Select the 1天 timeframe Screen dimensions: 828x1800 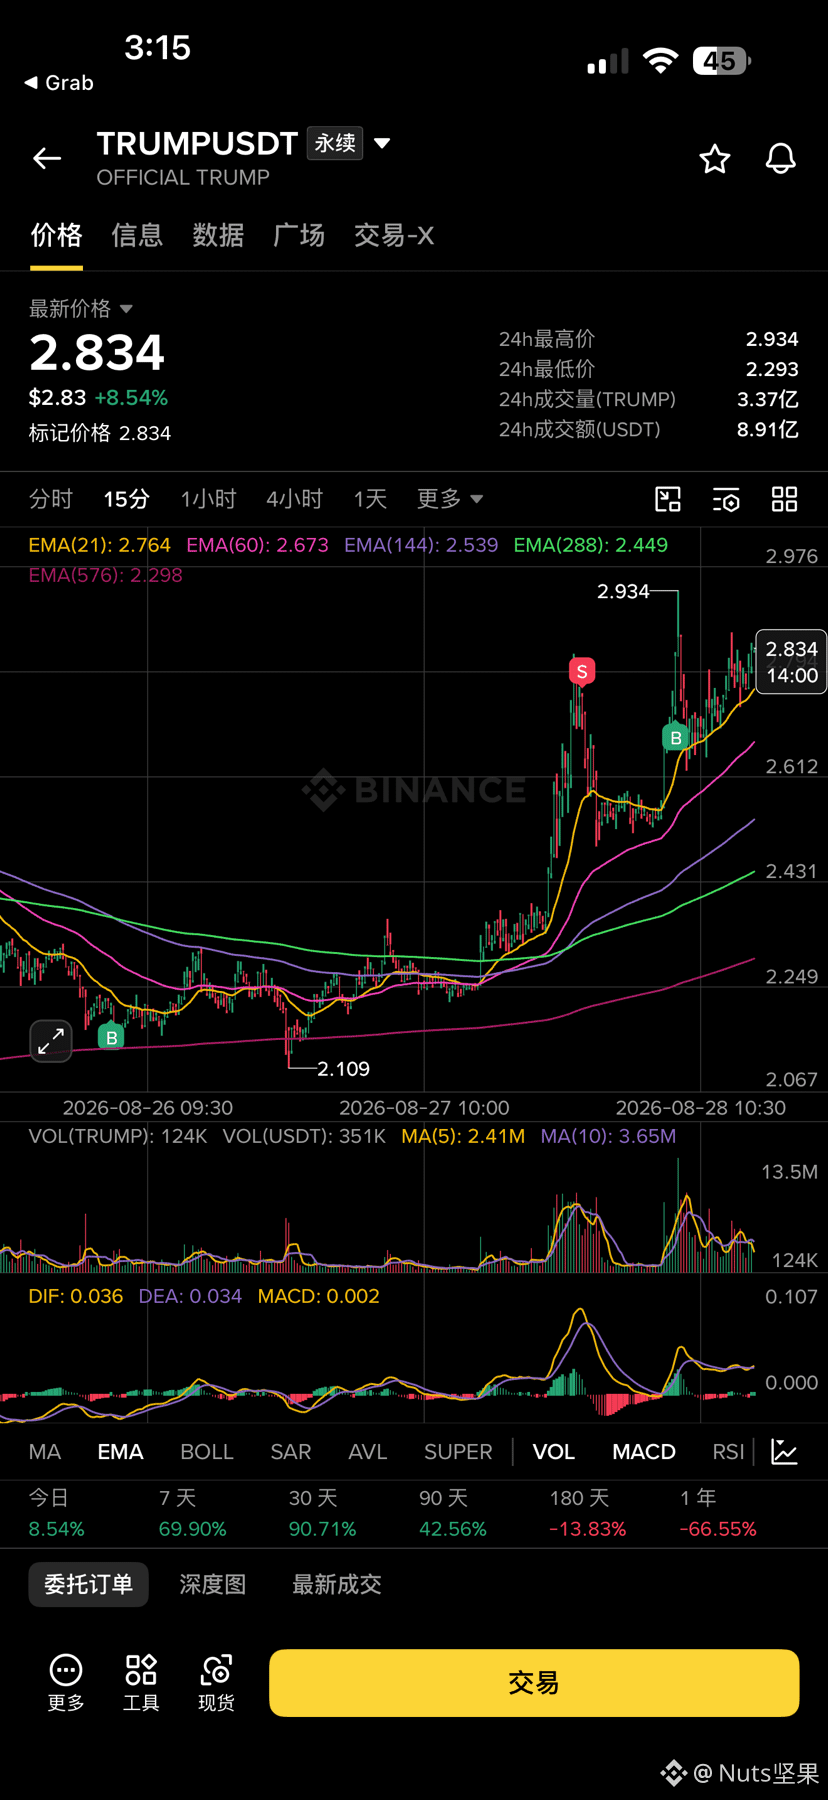pyautogui.click(x=370, y=499)
